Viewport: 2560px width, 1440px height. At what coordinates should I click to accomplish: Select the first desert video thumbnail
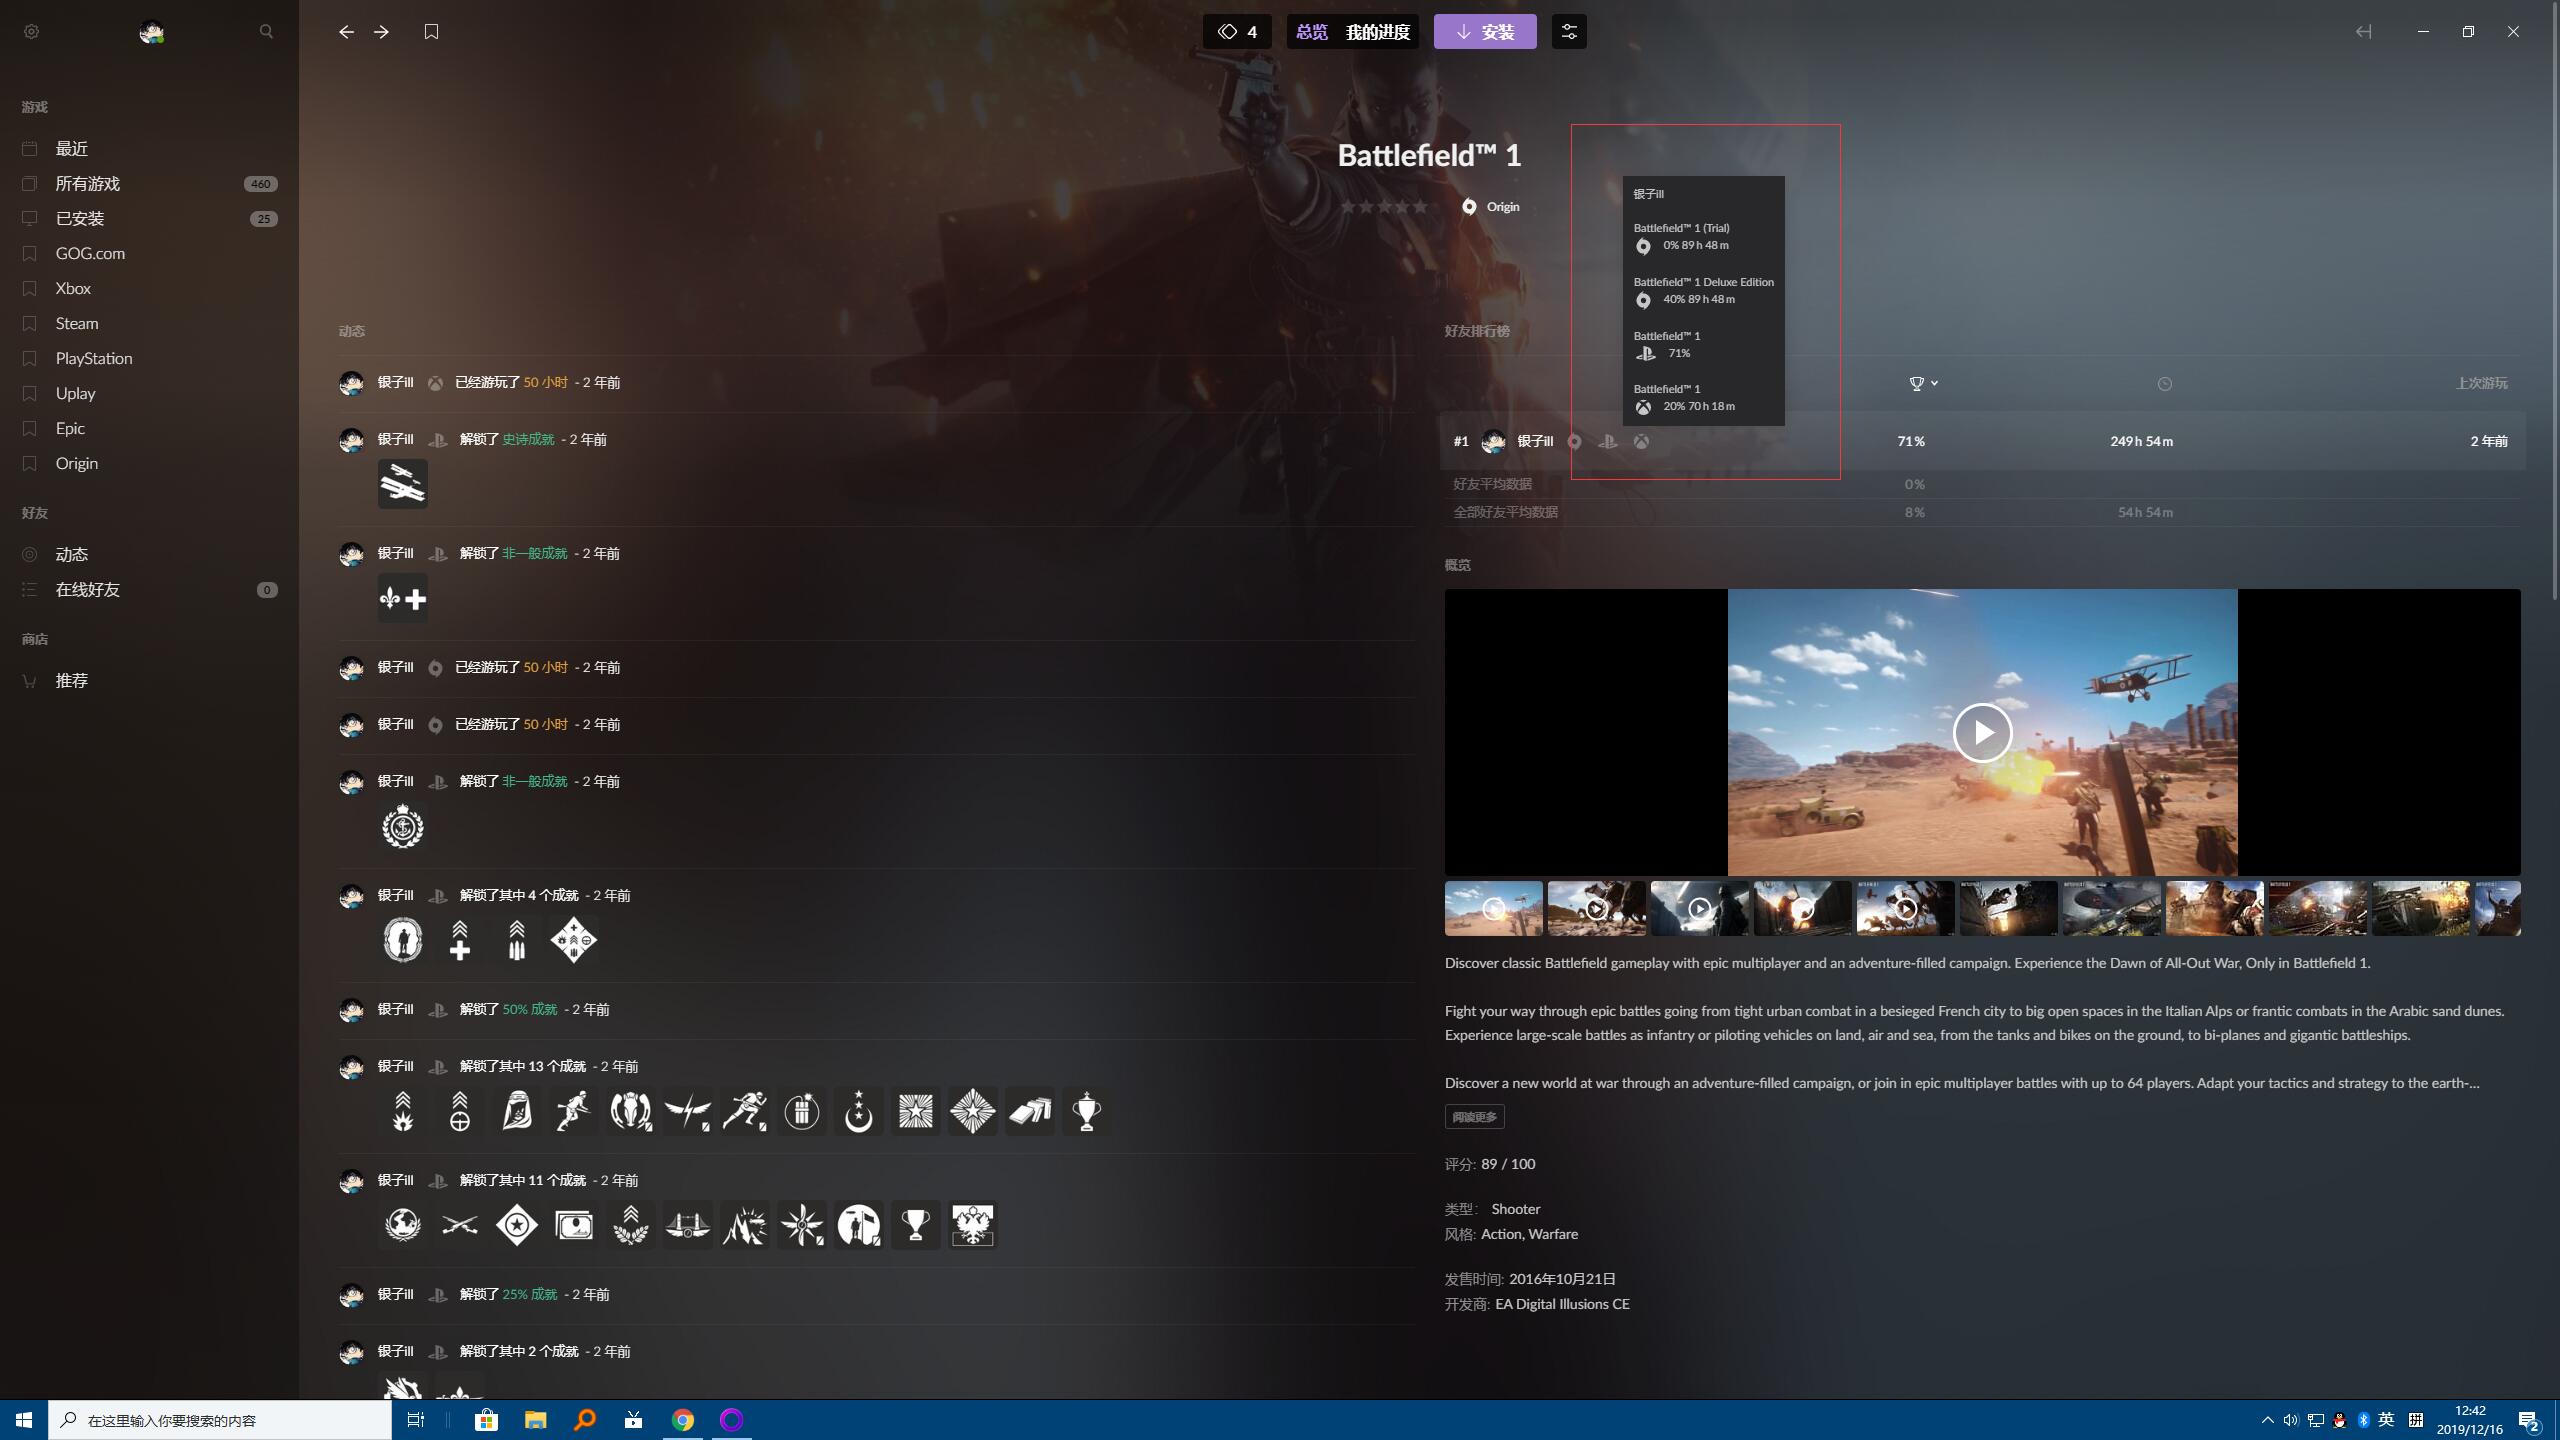1493,909
